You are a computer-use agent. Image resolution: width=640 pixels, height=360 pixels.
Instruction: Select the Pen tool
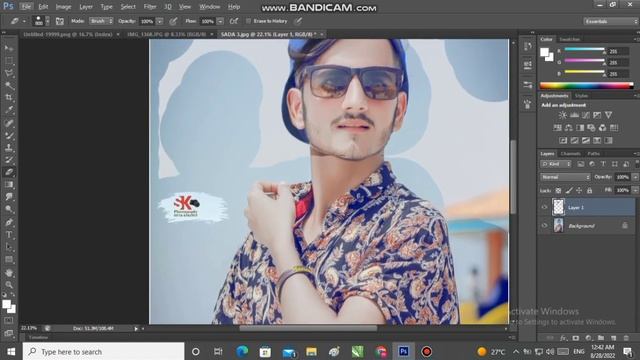(x=9, y=222)
